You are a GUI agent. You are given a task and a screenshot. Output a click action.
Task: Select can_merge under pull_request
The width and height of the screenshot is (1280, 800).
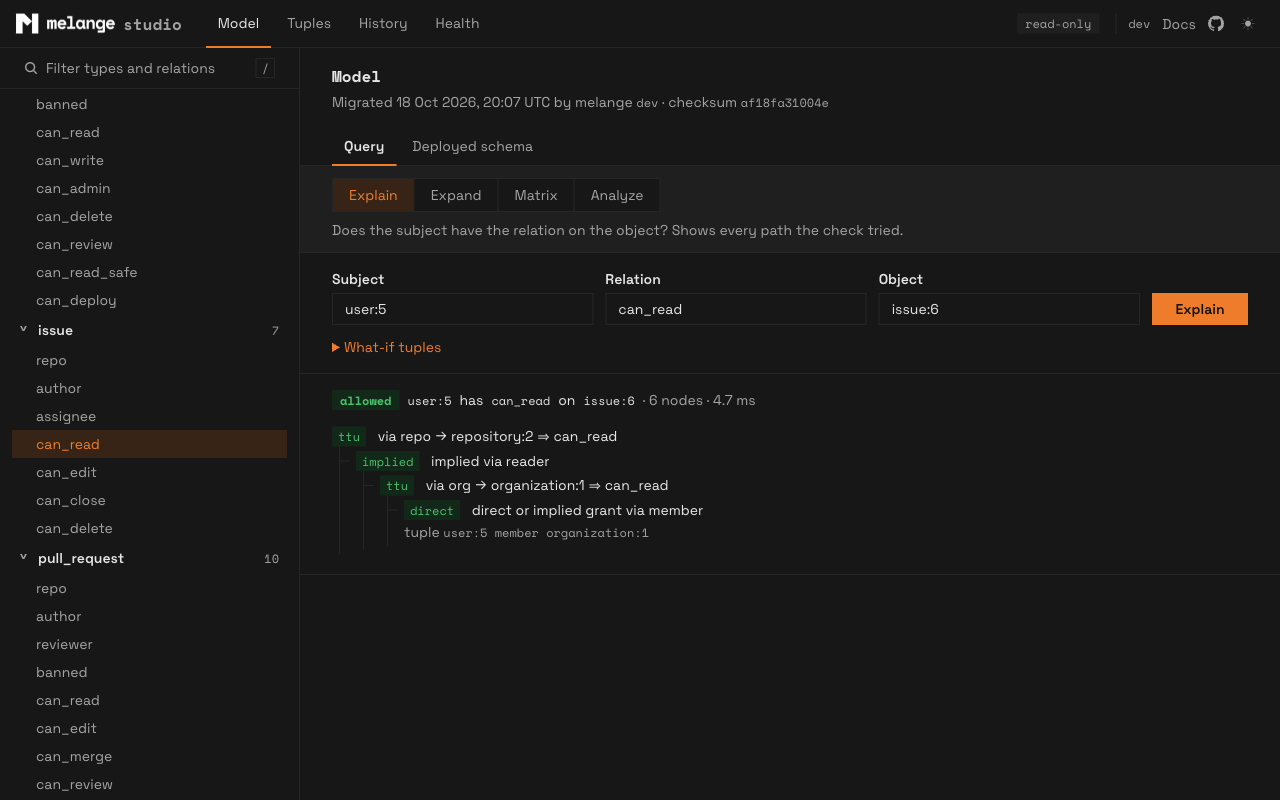(149, 756)
